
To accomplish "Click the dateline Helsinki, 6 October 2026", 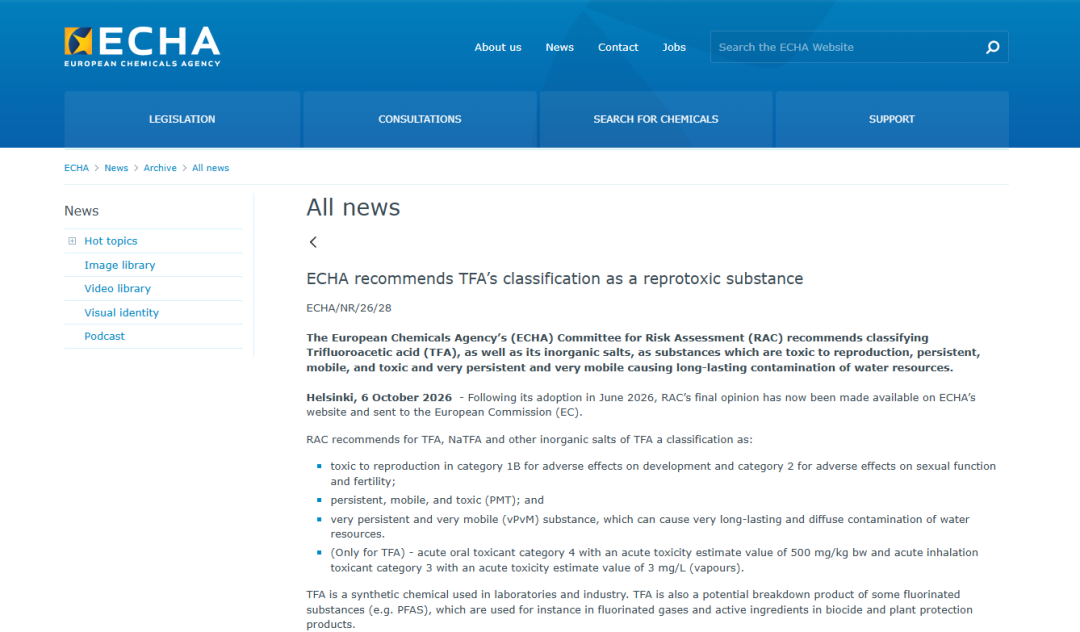I will [x=380, y=397].
